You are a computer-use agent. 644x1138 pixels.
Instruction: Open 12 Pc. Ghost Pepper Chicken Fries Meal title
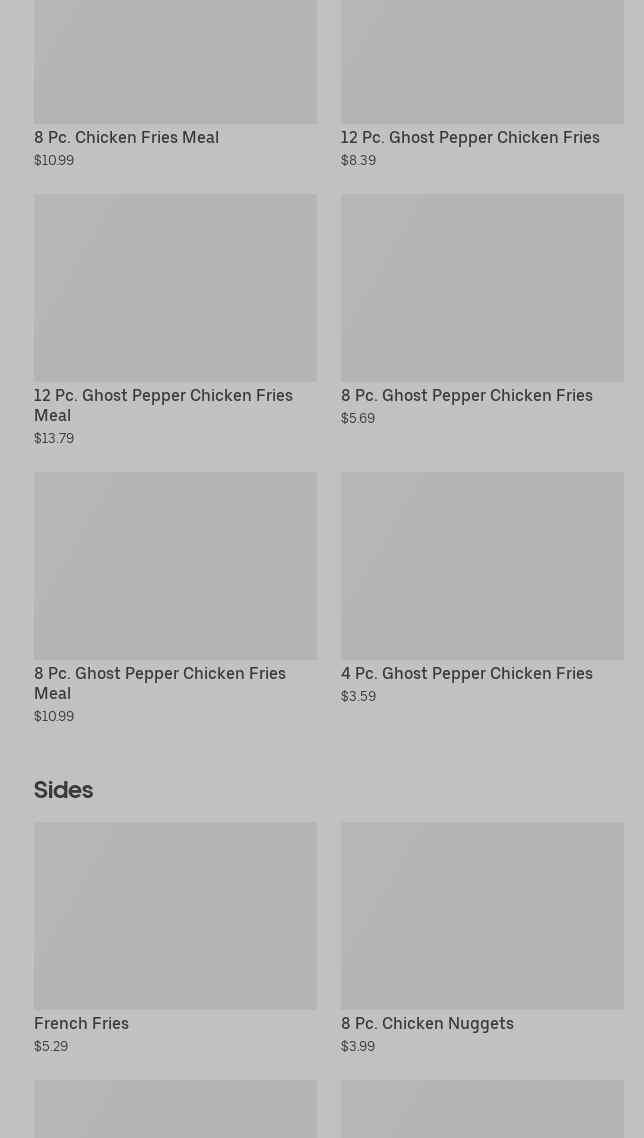[163, 405]
